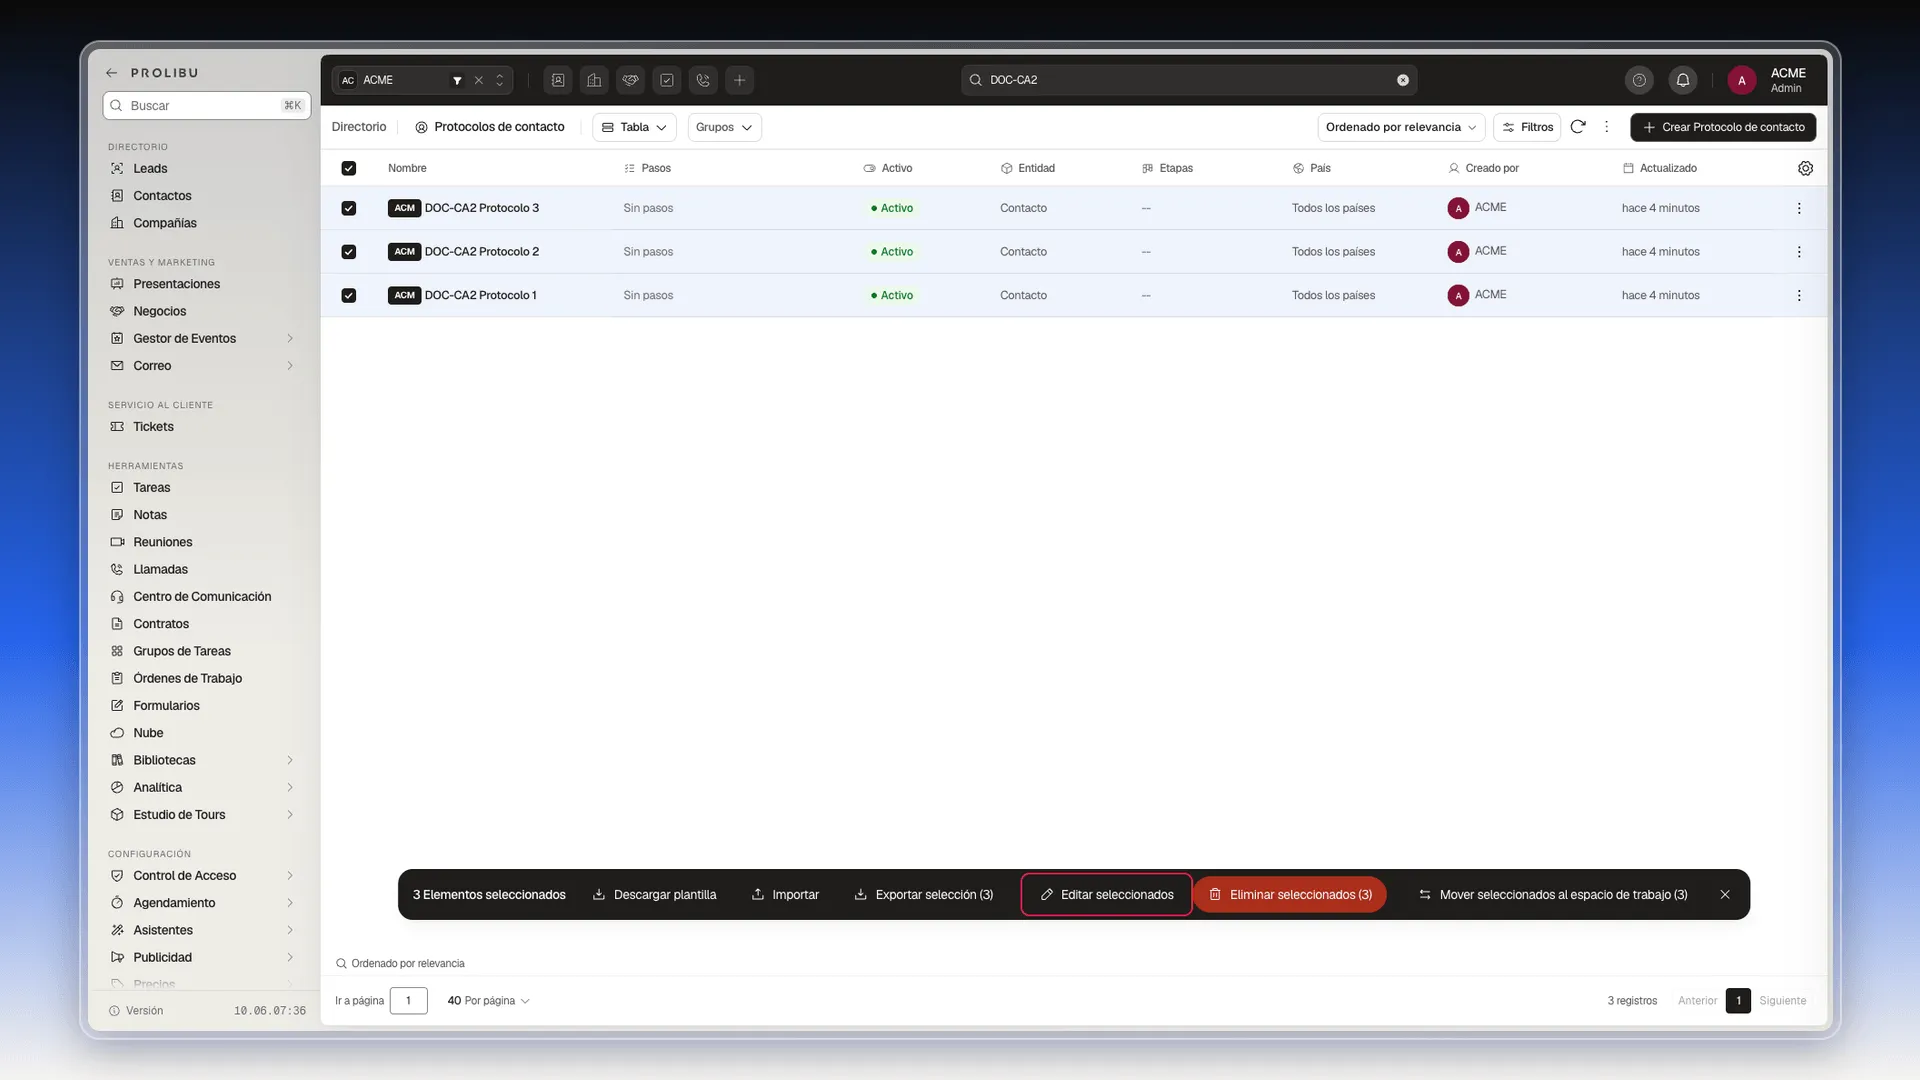1920x1080 pixels.
Task: Clear the DOC-CA2 search query
Action: (1403, 80)
